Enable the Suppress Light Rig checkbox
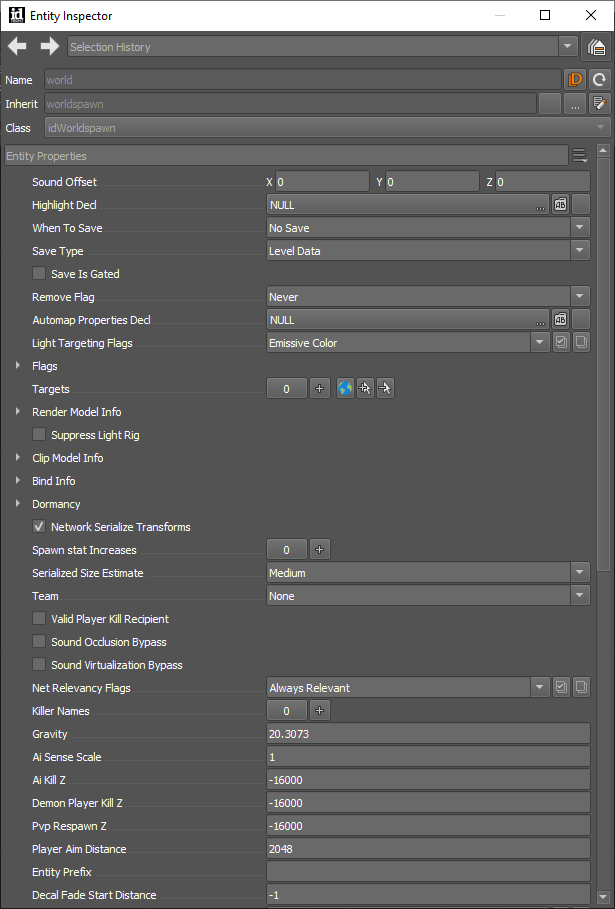This screenshot has width=615, height=909. (x=39, y=434)
